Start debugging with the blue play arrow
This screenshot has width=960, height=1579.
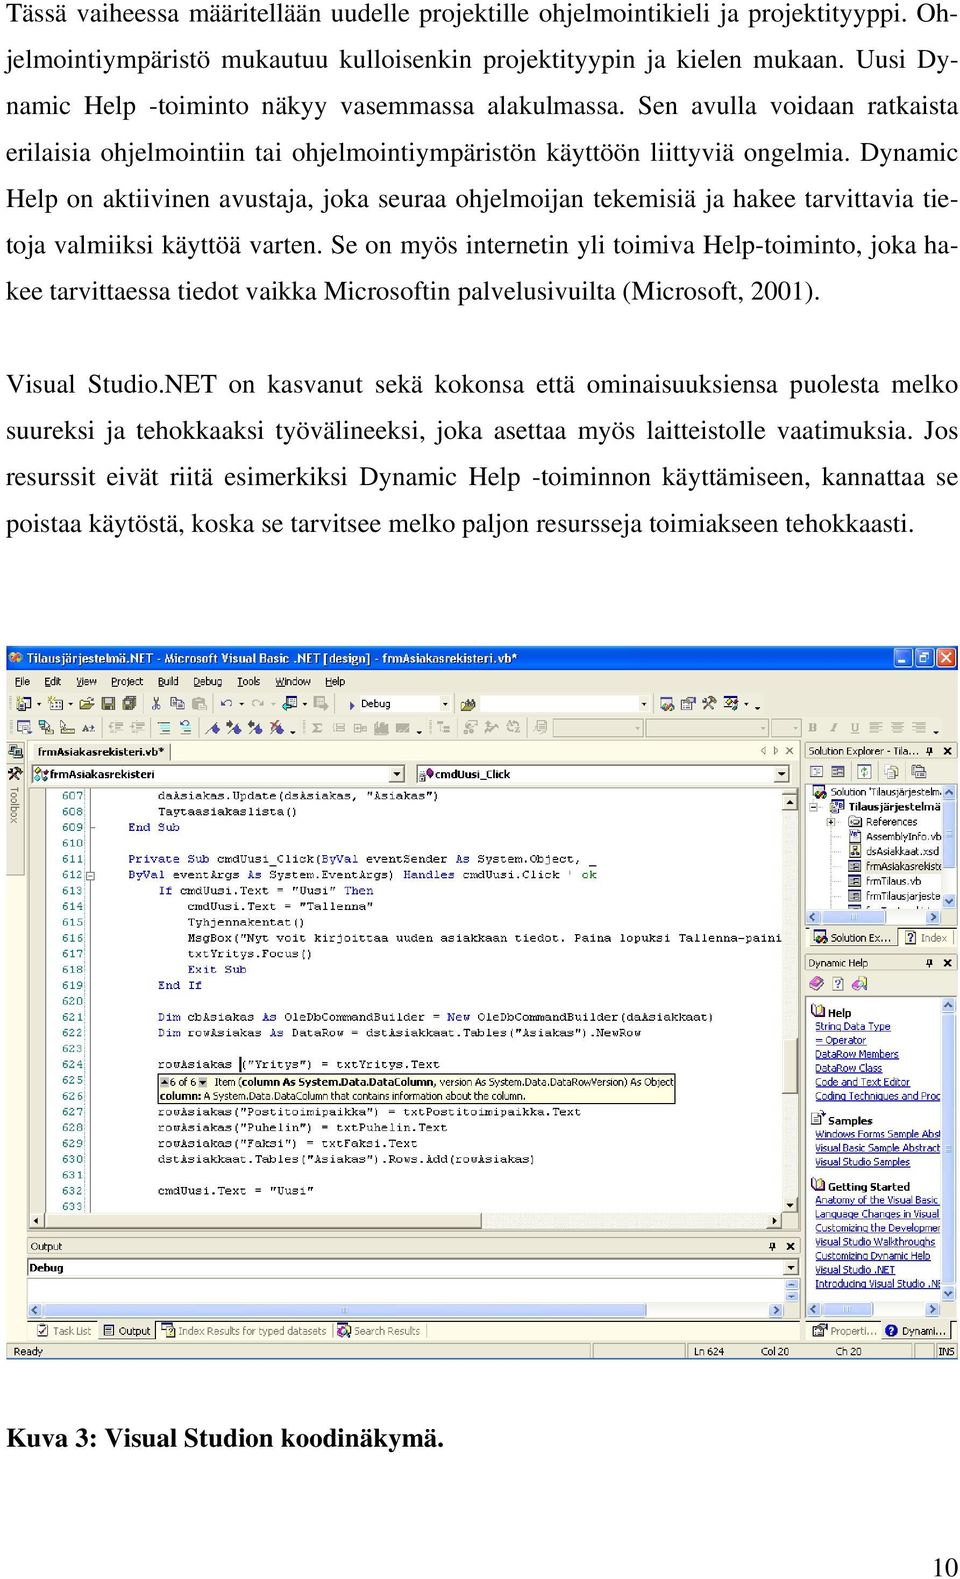point(352,705)
